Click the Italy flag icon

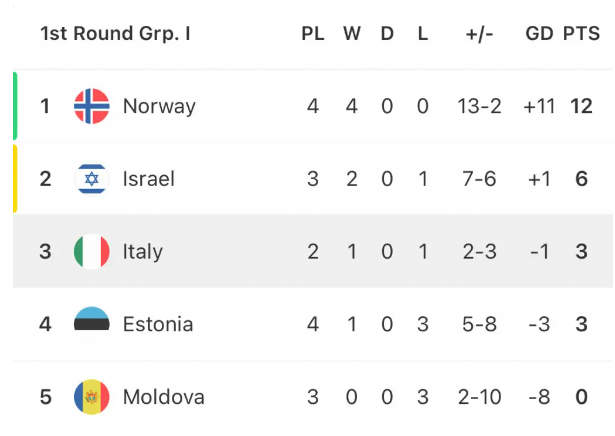[92, 251]
